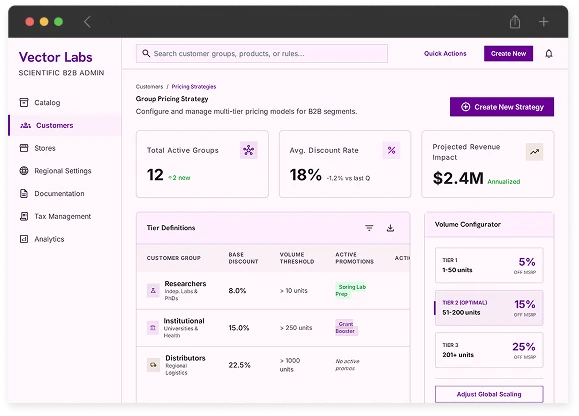Screen dimensions: 579x416
Task: Click the +2 new groups indicator
Action: (x=179, y=178)
